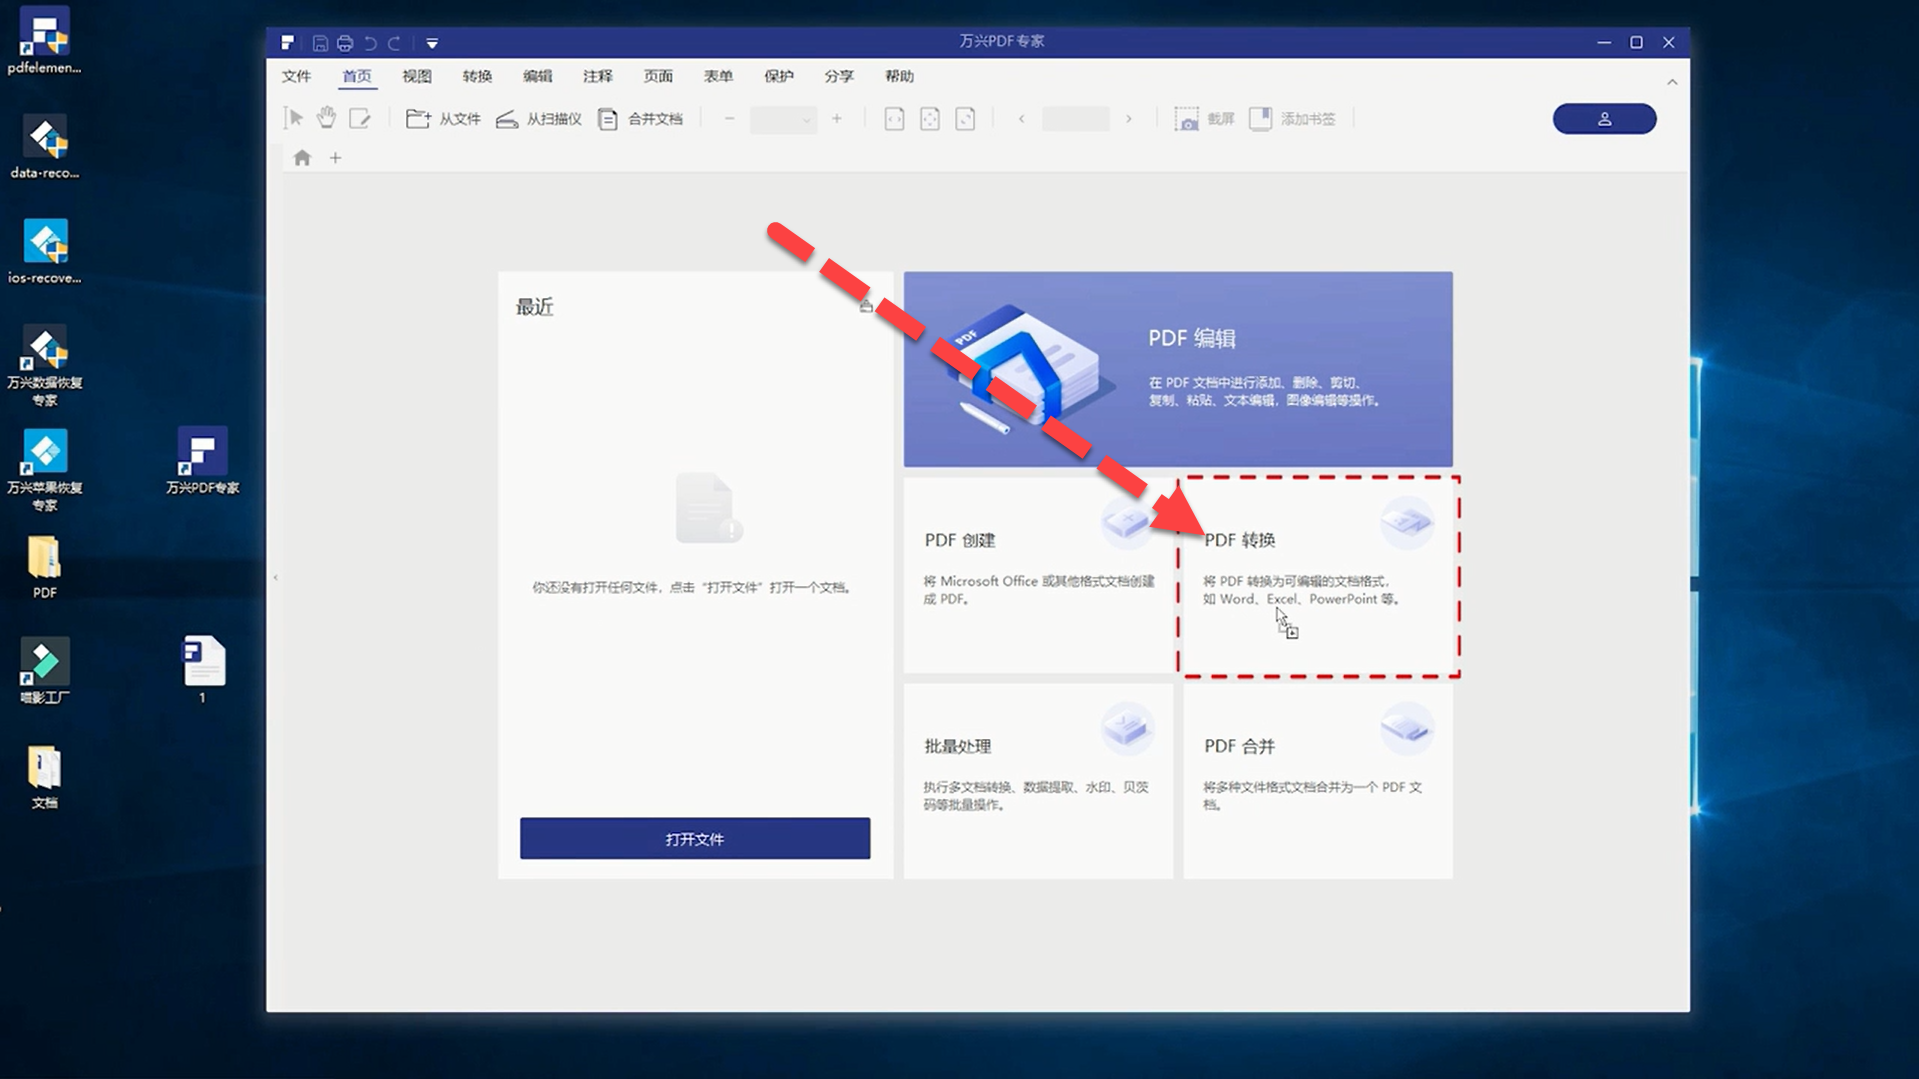
Task: Click the 打开文件 button
Action: [695, 839]
